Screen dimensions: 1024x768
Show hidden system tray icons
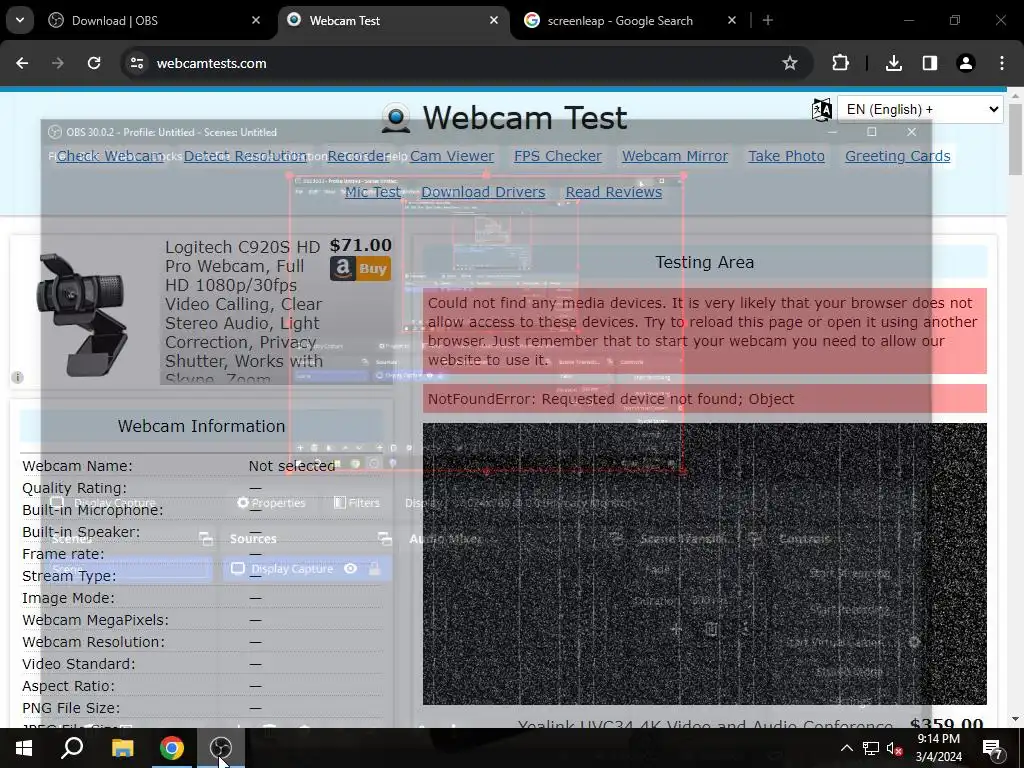pyautogui.click(x=846, y=748)
